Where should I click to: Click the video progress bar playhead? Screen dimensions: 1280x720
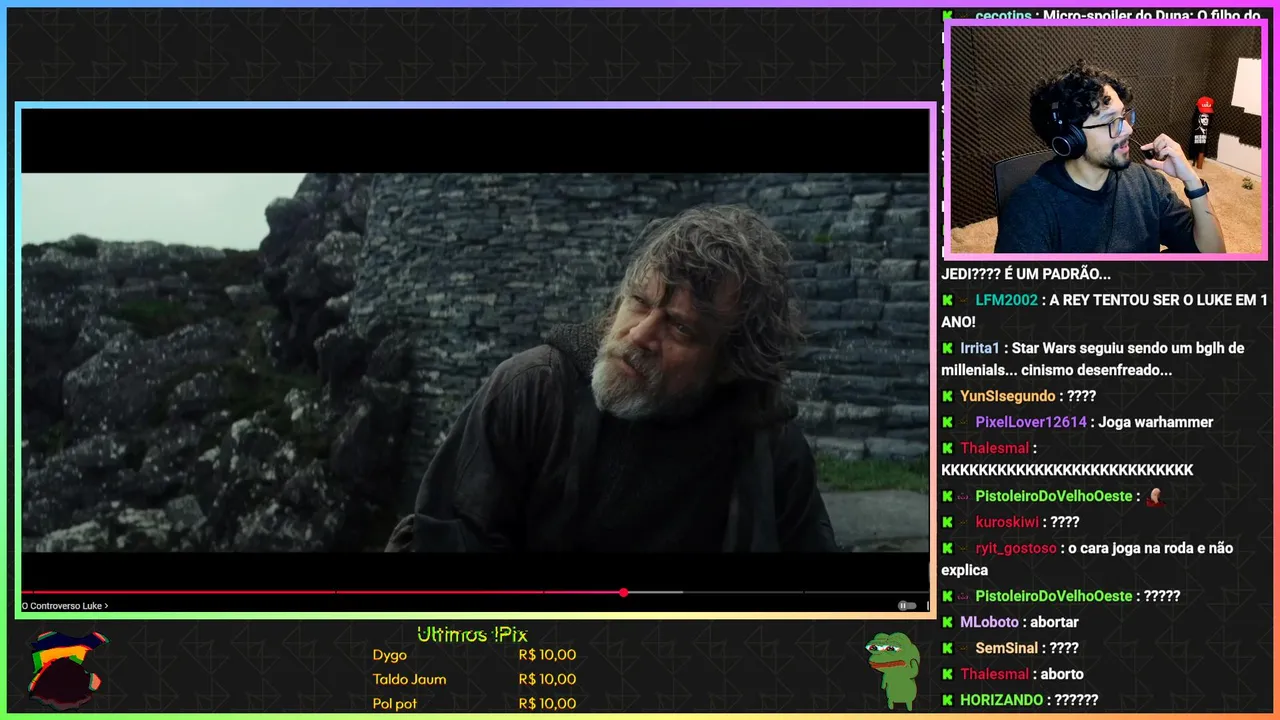tap(623, 592)
